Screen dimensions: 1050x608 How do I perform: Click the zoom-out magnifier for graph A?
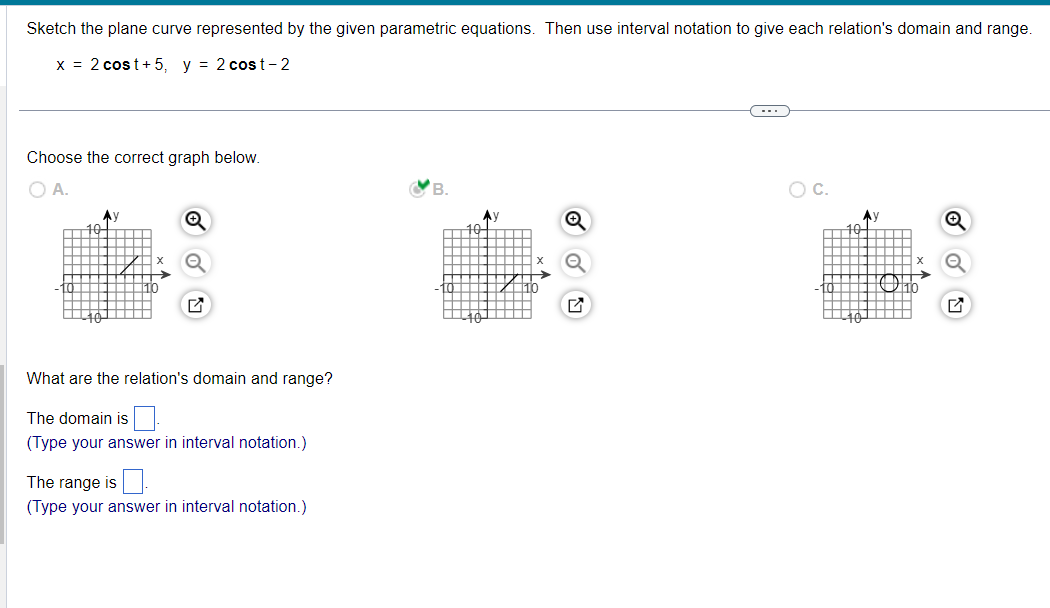tap(195, 262)
